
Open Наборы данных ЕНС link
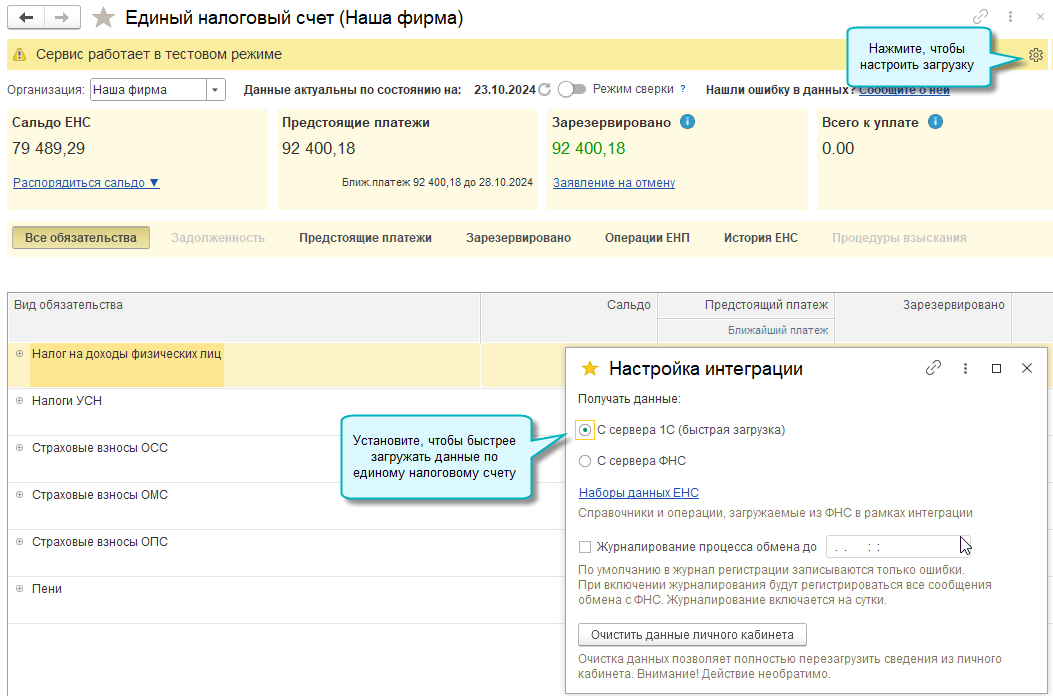point(639,492)
